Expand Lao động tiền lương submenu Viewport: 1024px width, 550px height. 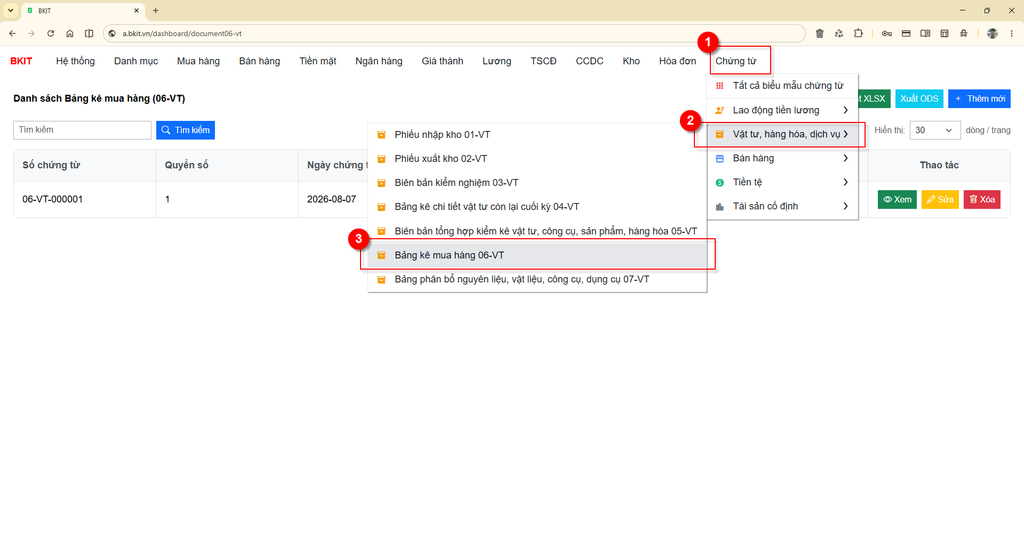(782, 110)
